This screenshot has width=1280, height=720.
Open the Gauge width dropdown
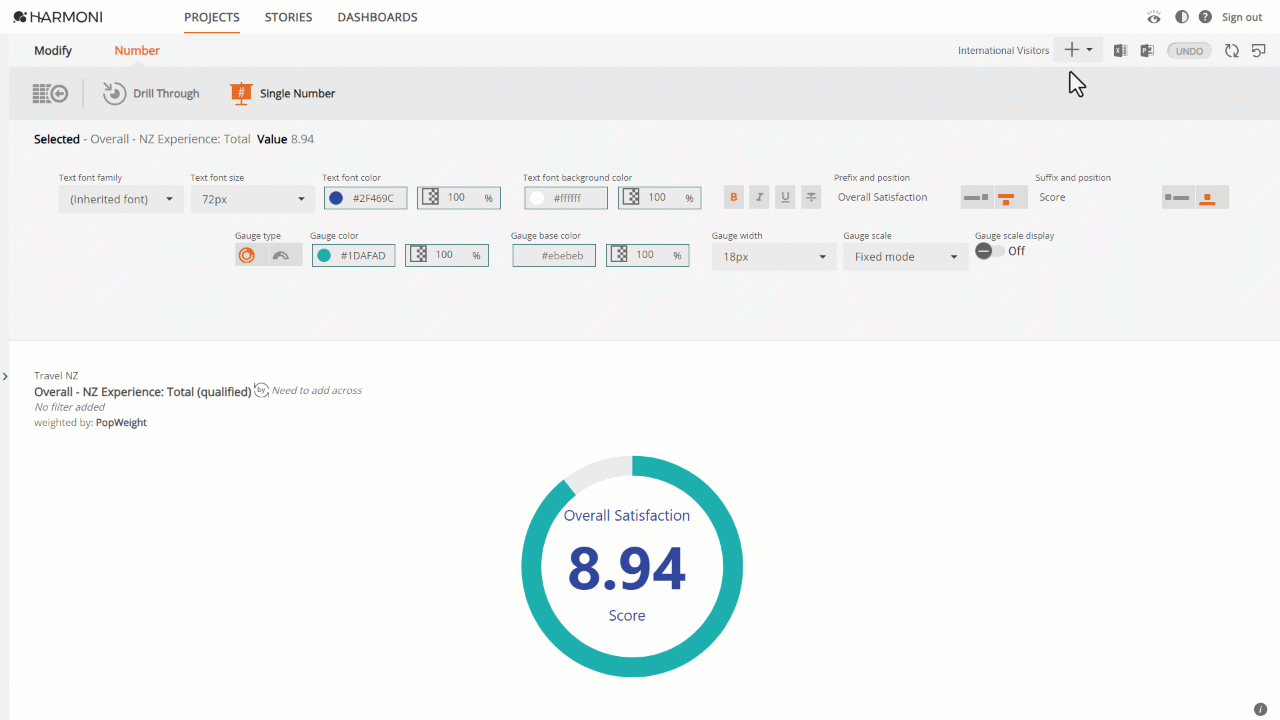coord(773,257)
